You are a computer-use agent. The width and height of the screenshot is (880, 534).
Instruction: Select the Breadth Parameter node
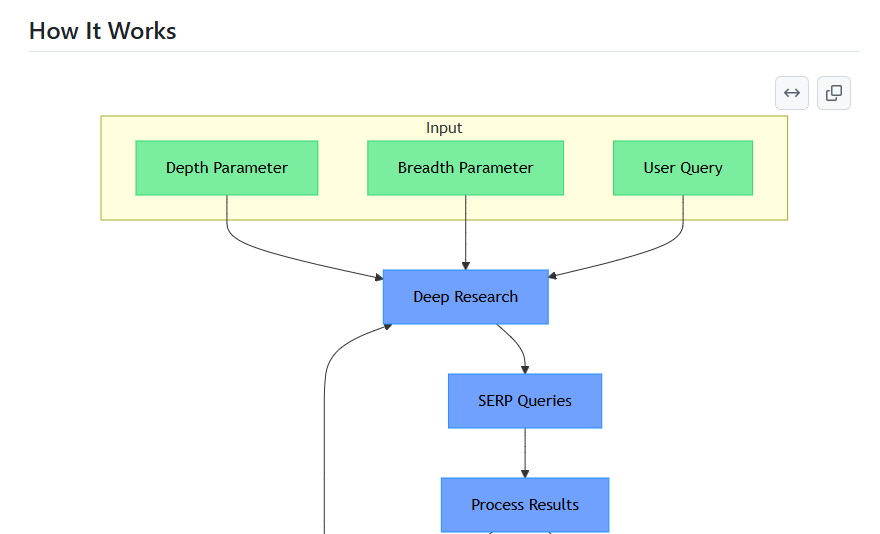coord(465,168)
